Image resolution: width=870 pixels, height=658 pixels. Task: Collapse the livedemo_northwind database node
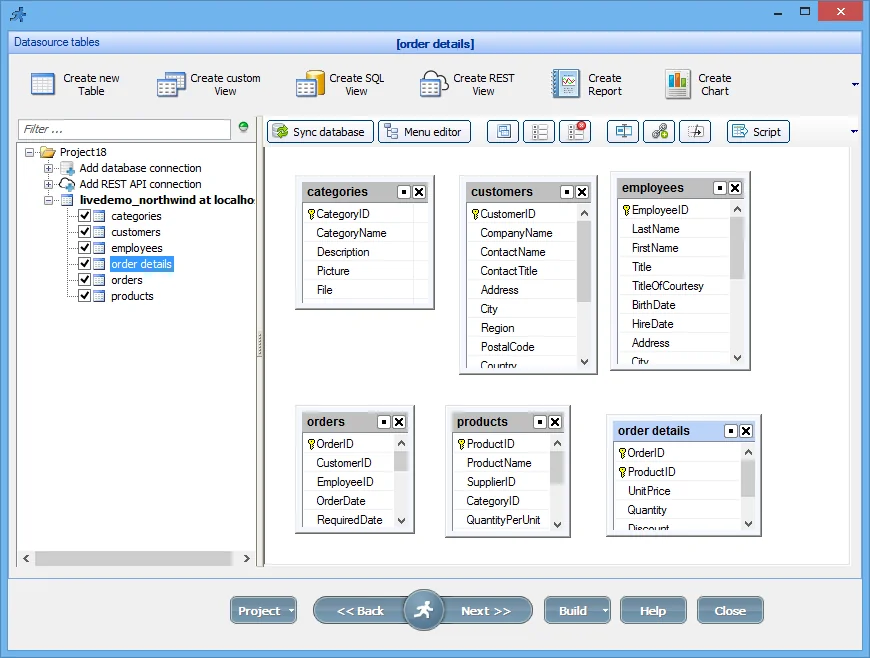(47, 200)
